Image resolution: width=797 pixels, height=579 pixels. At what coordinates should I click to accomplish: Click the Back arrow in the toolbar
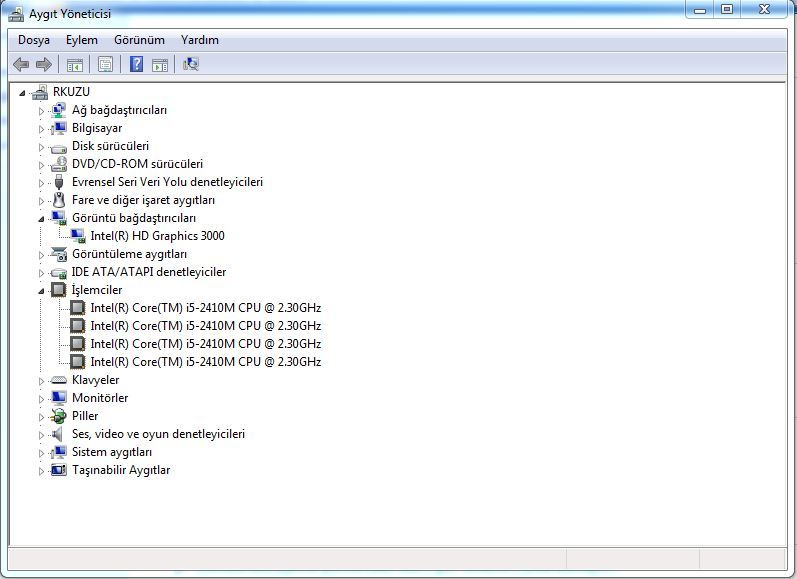[x=21, y=65]
